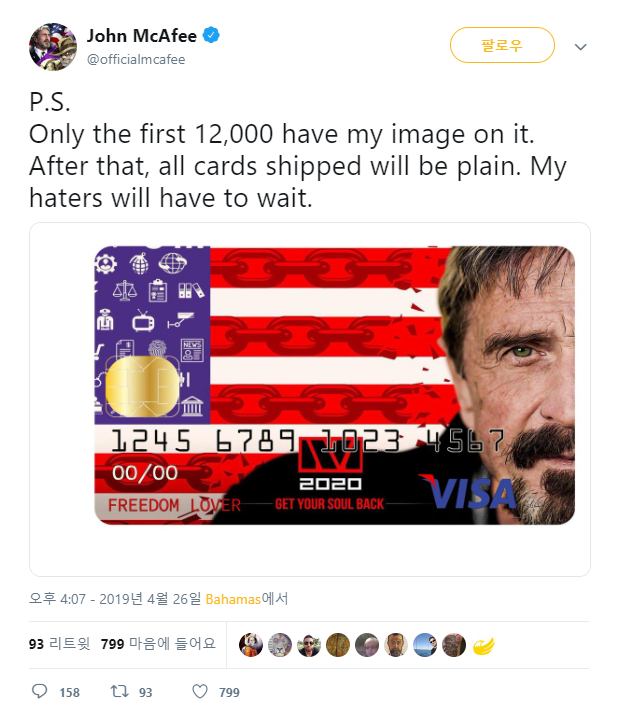Click the Bahamas location link

[233, 599]
